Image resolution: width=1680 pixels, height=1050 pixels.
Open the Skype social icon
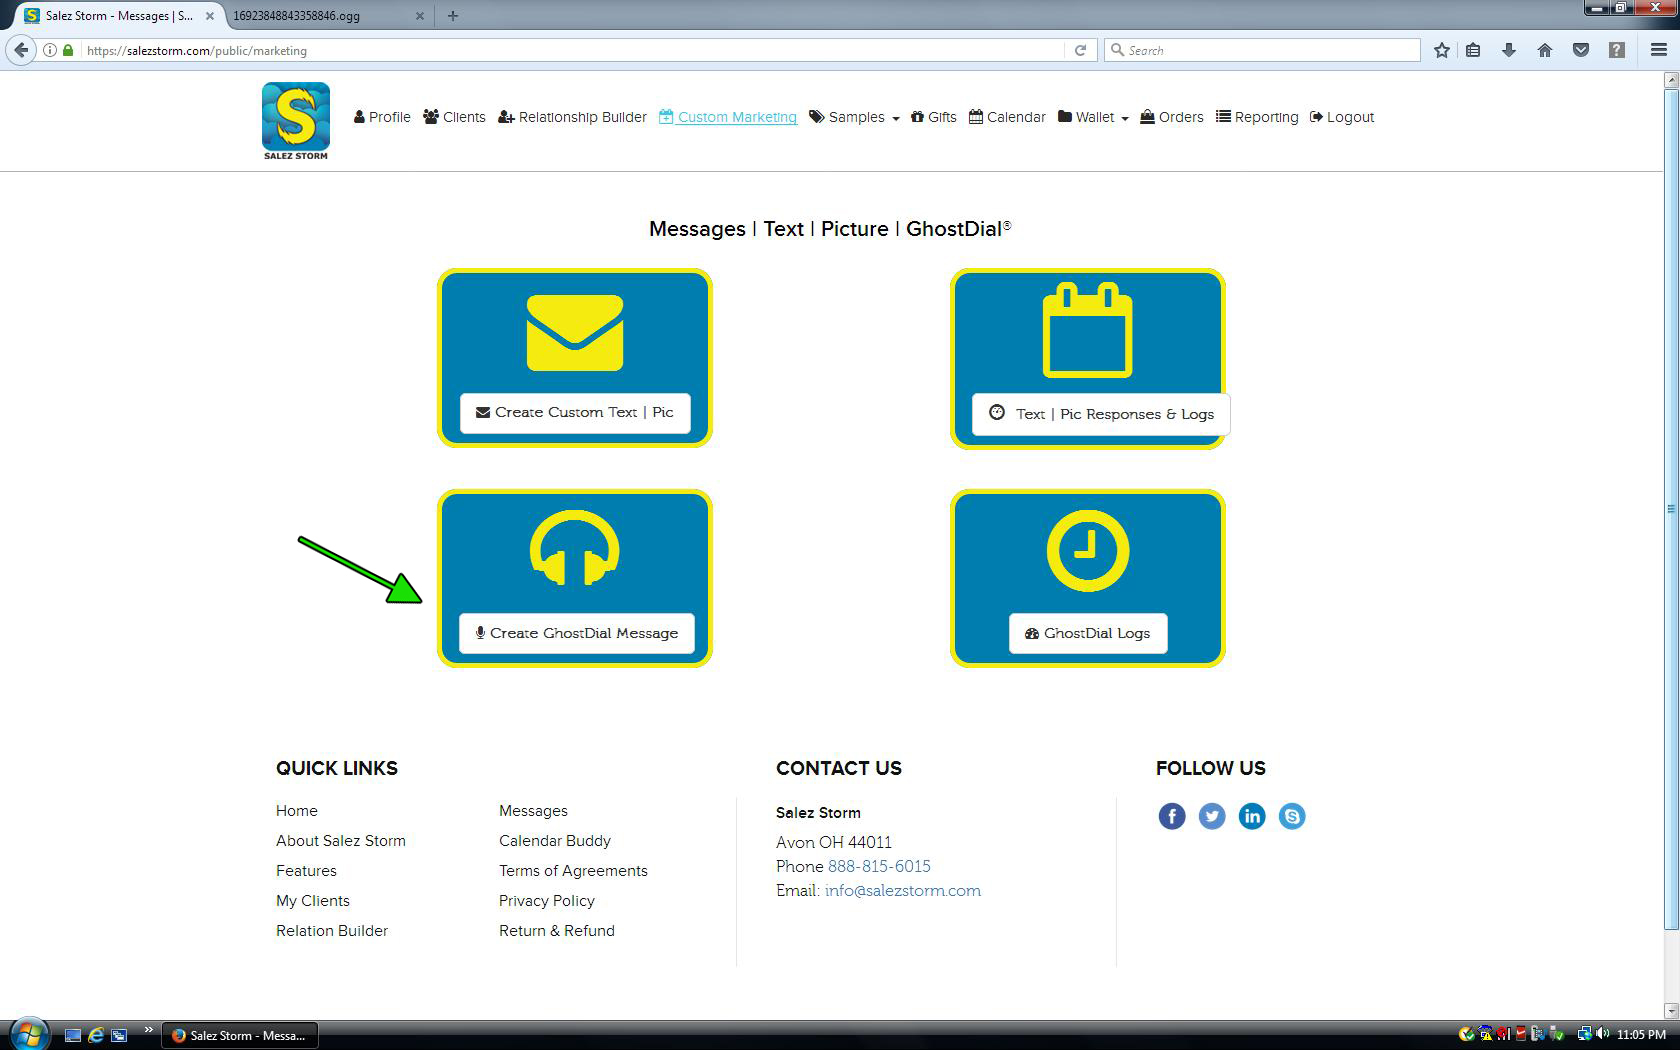[x=1292, y=816]
